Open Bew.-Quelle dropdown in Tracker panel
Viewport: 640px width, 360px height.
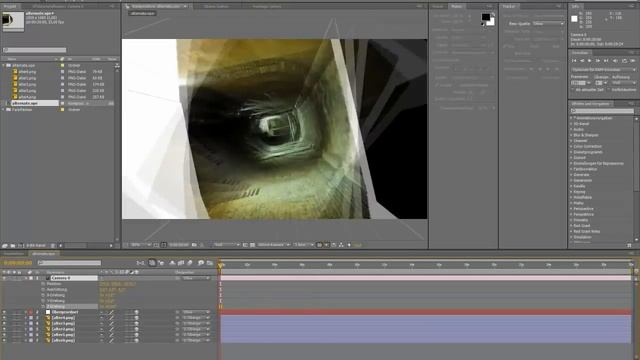click(548, 24)
